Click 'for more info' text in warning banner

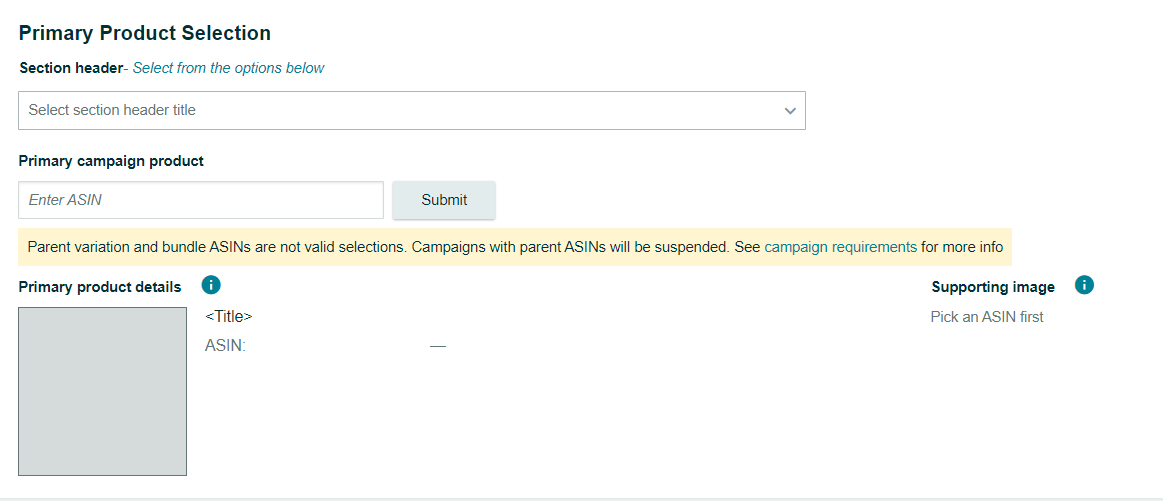click(x=962, y=247)
